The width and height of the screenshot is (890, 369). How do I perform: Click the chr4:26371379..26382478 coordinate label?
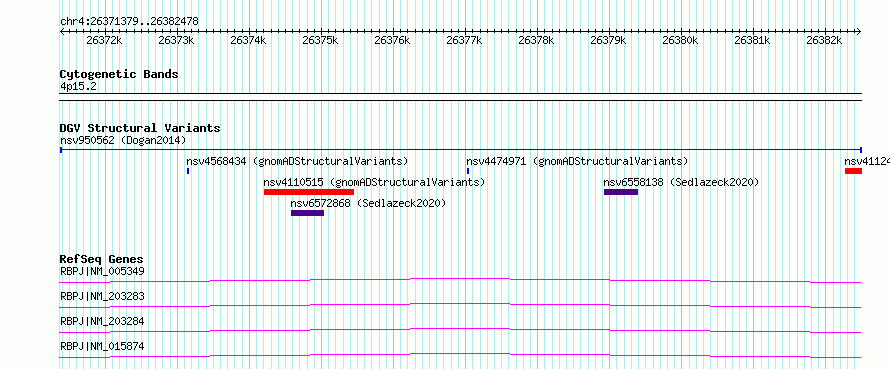[129, 22]
